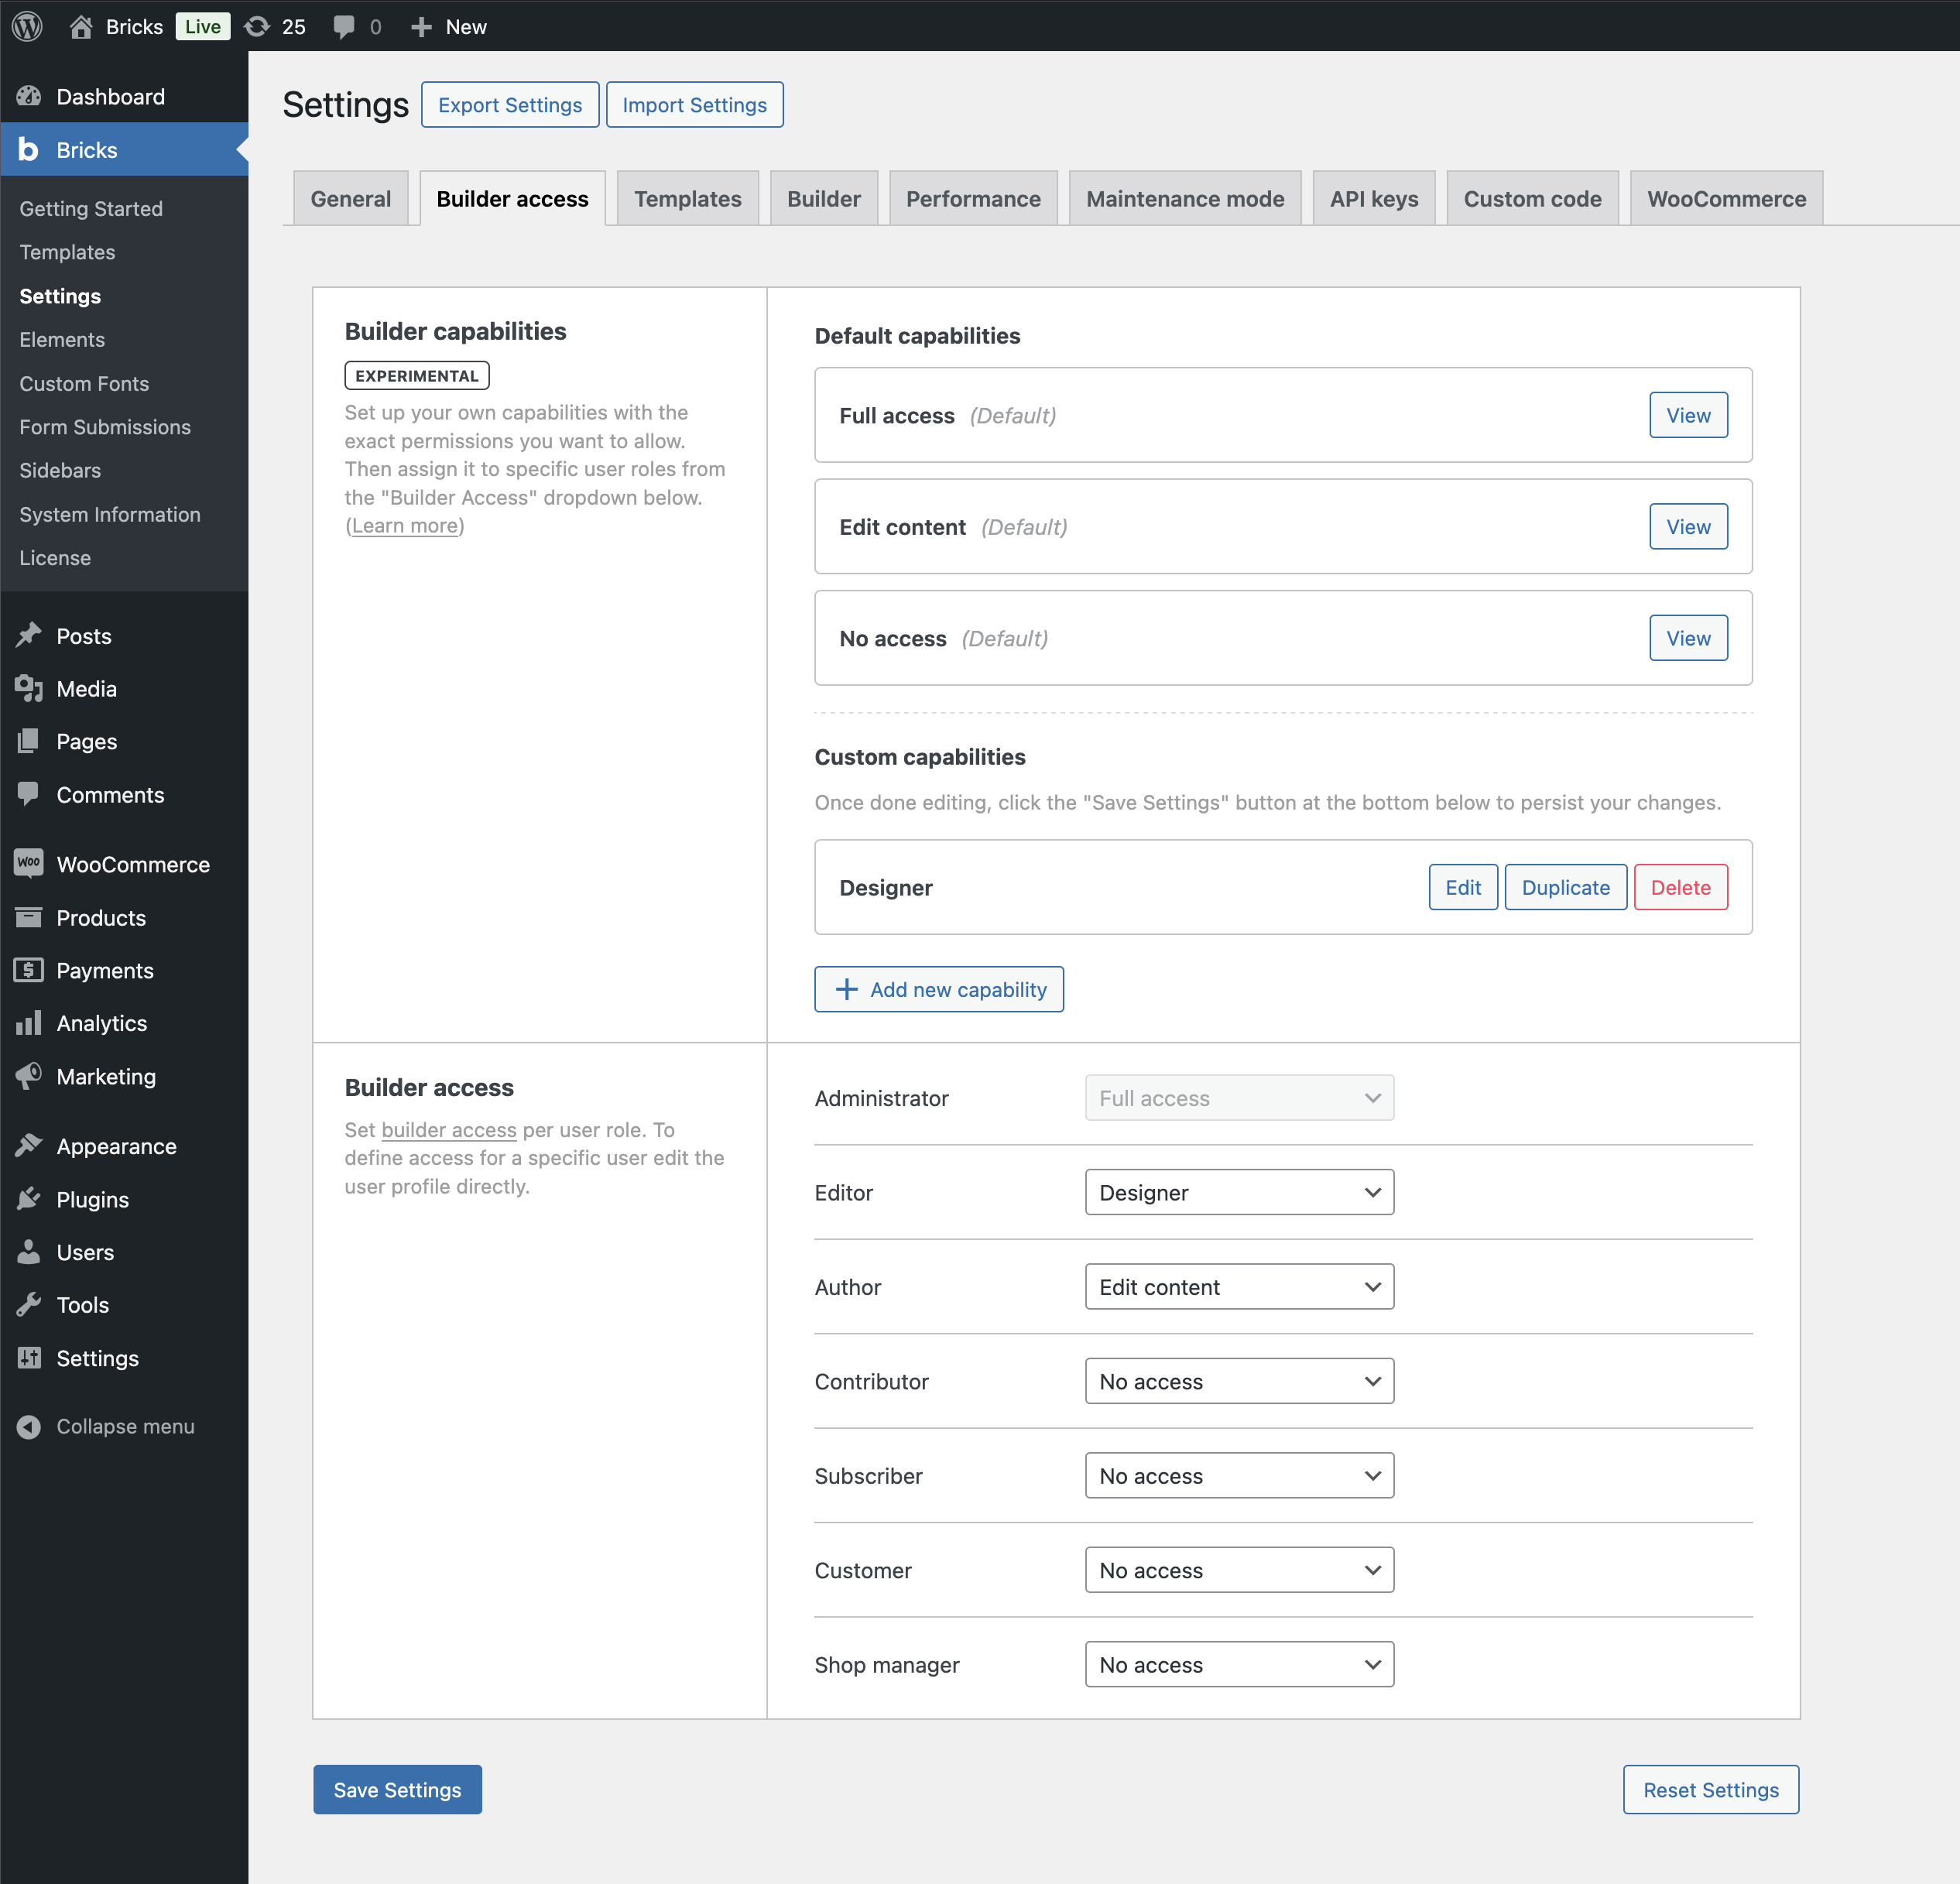Click the Save Settings button

pyautogui.click(x=397, y=1790)
